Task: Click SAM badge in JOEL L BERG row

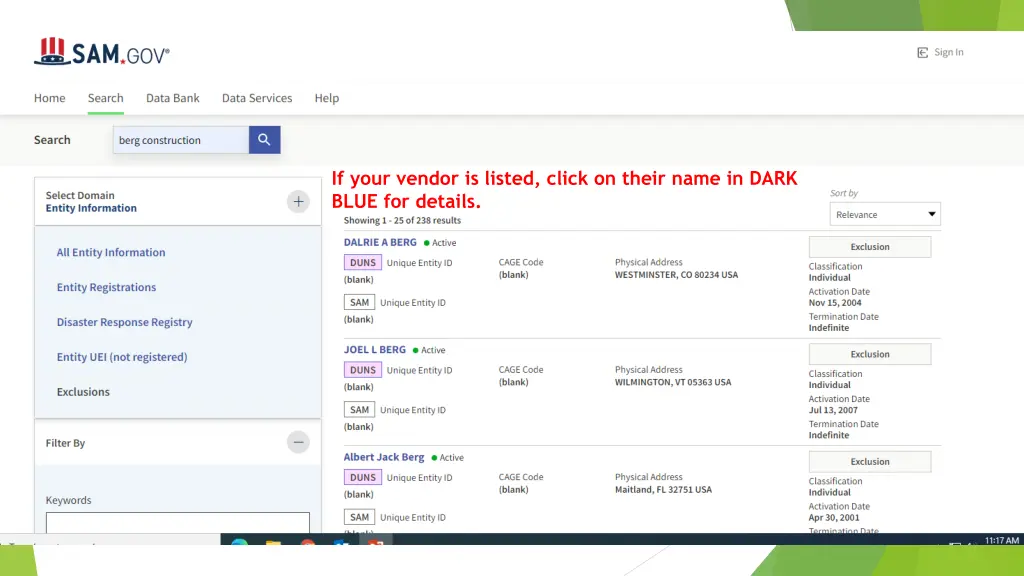Action: [x=359, y=410]
